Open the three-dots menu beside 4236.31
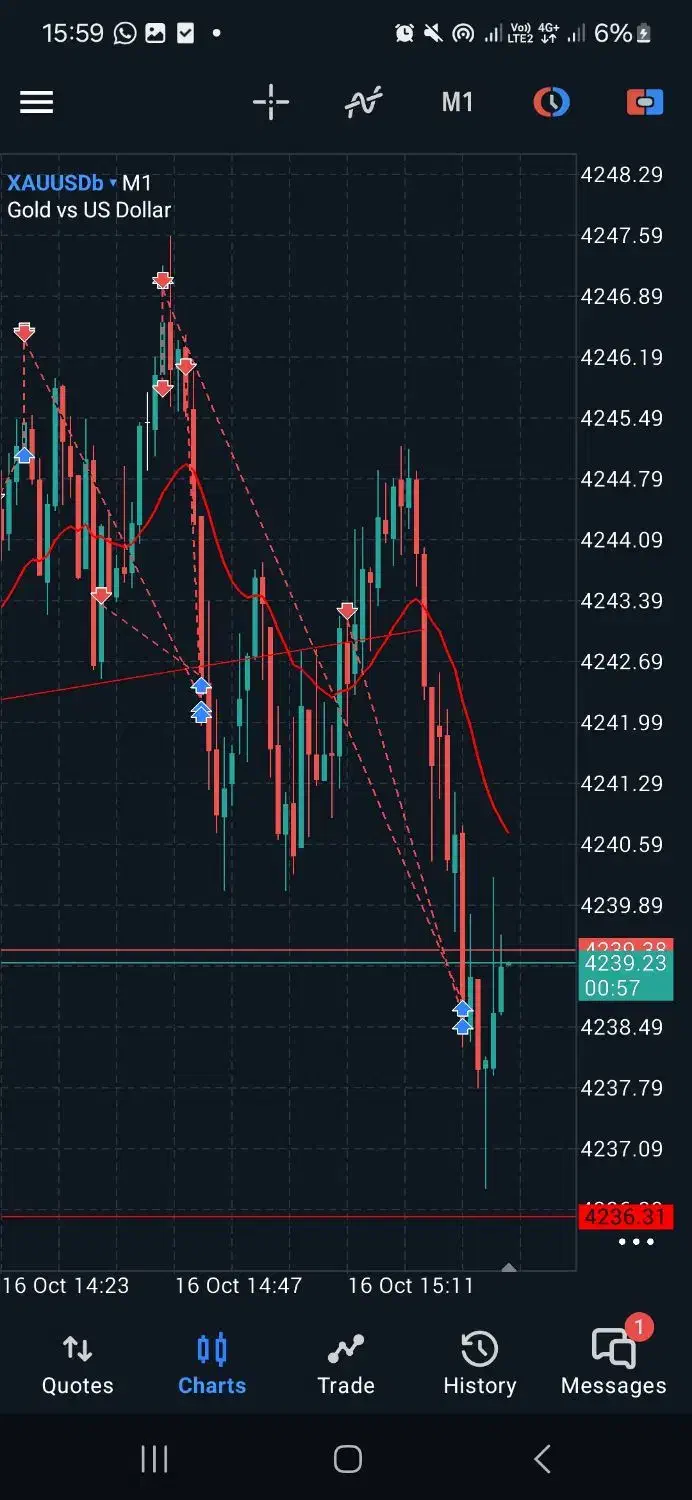The image size is (692, 1500). click(x=636, y=1242)
